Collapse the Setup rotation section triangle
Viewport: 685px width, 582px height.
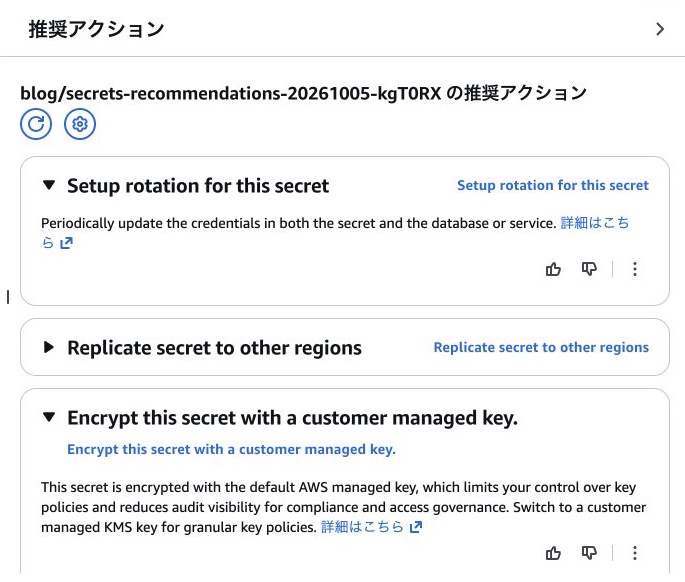[49, 185]
